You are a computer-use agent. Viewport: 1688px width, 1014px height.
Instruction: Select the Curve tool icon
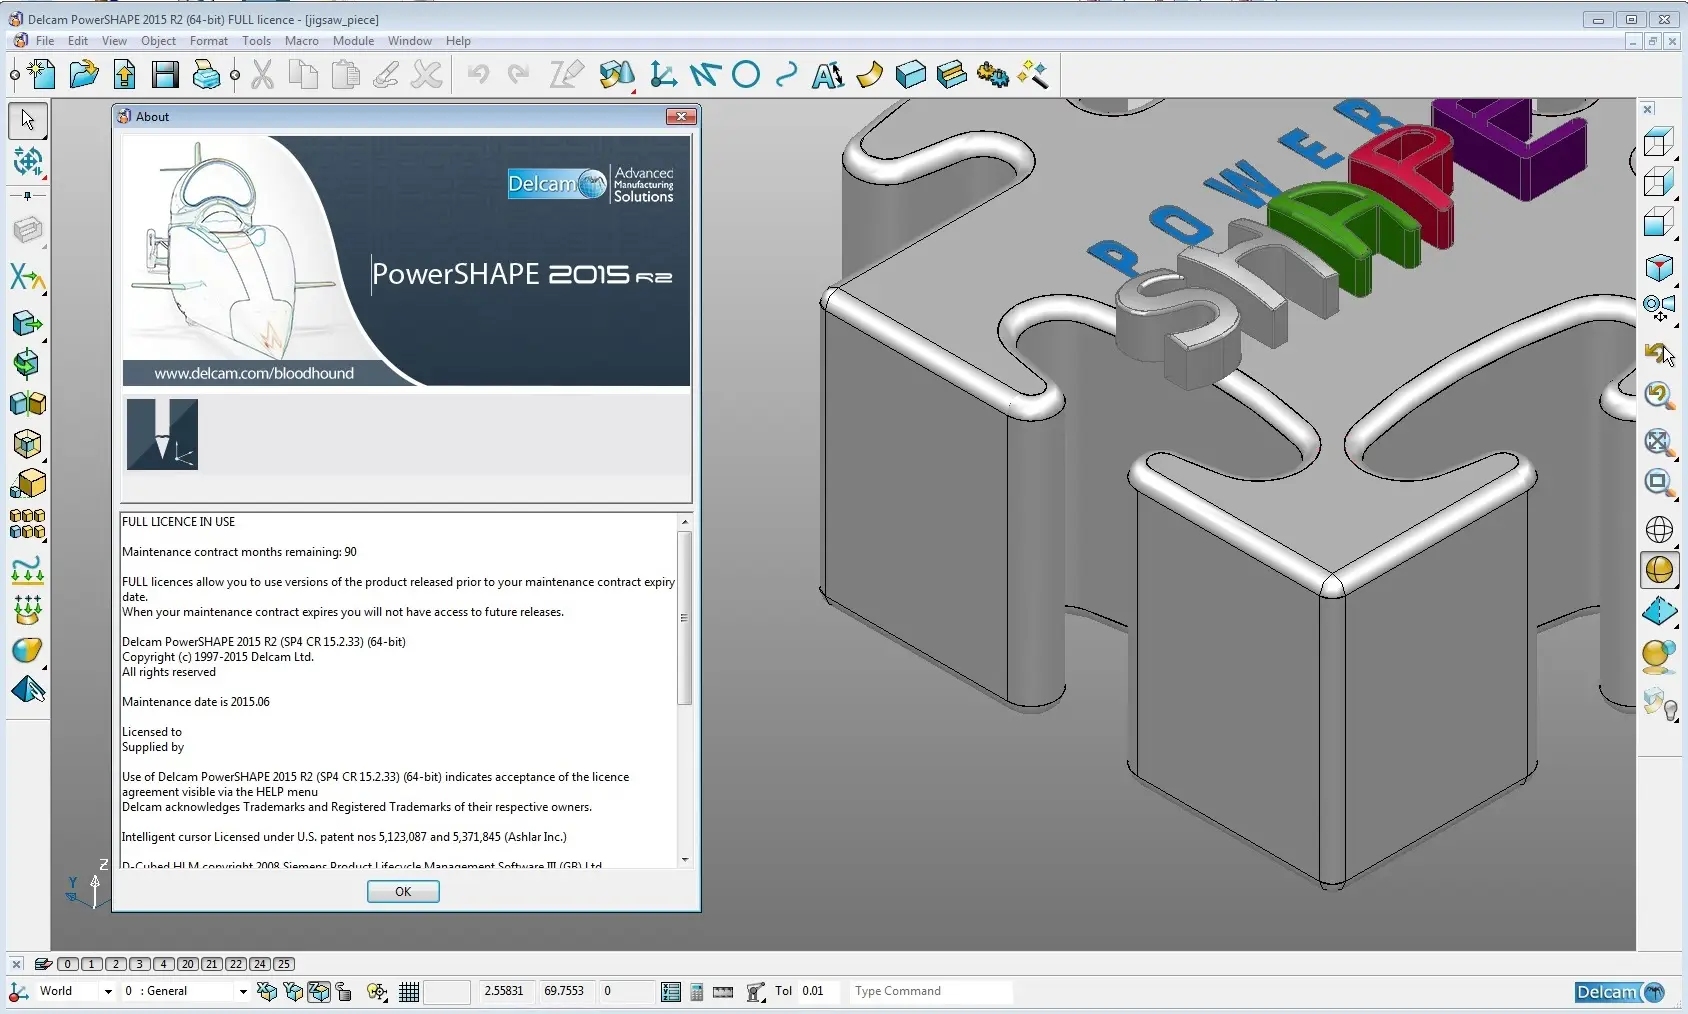[x=787, y=74]
